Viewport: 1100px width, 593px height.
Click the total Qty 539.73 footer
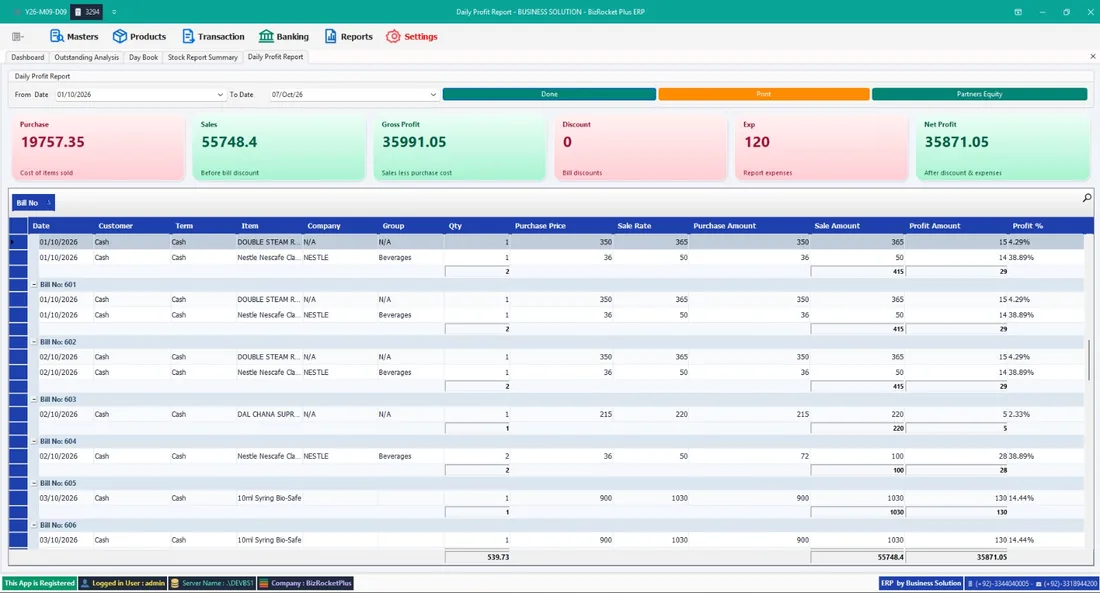click(x=477, y=557)
